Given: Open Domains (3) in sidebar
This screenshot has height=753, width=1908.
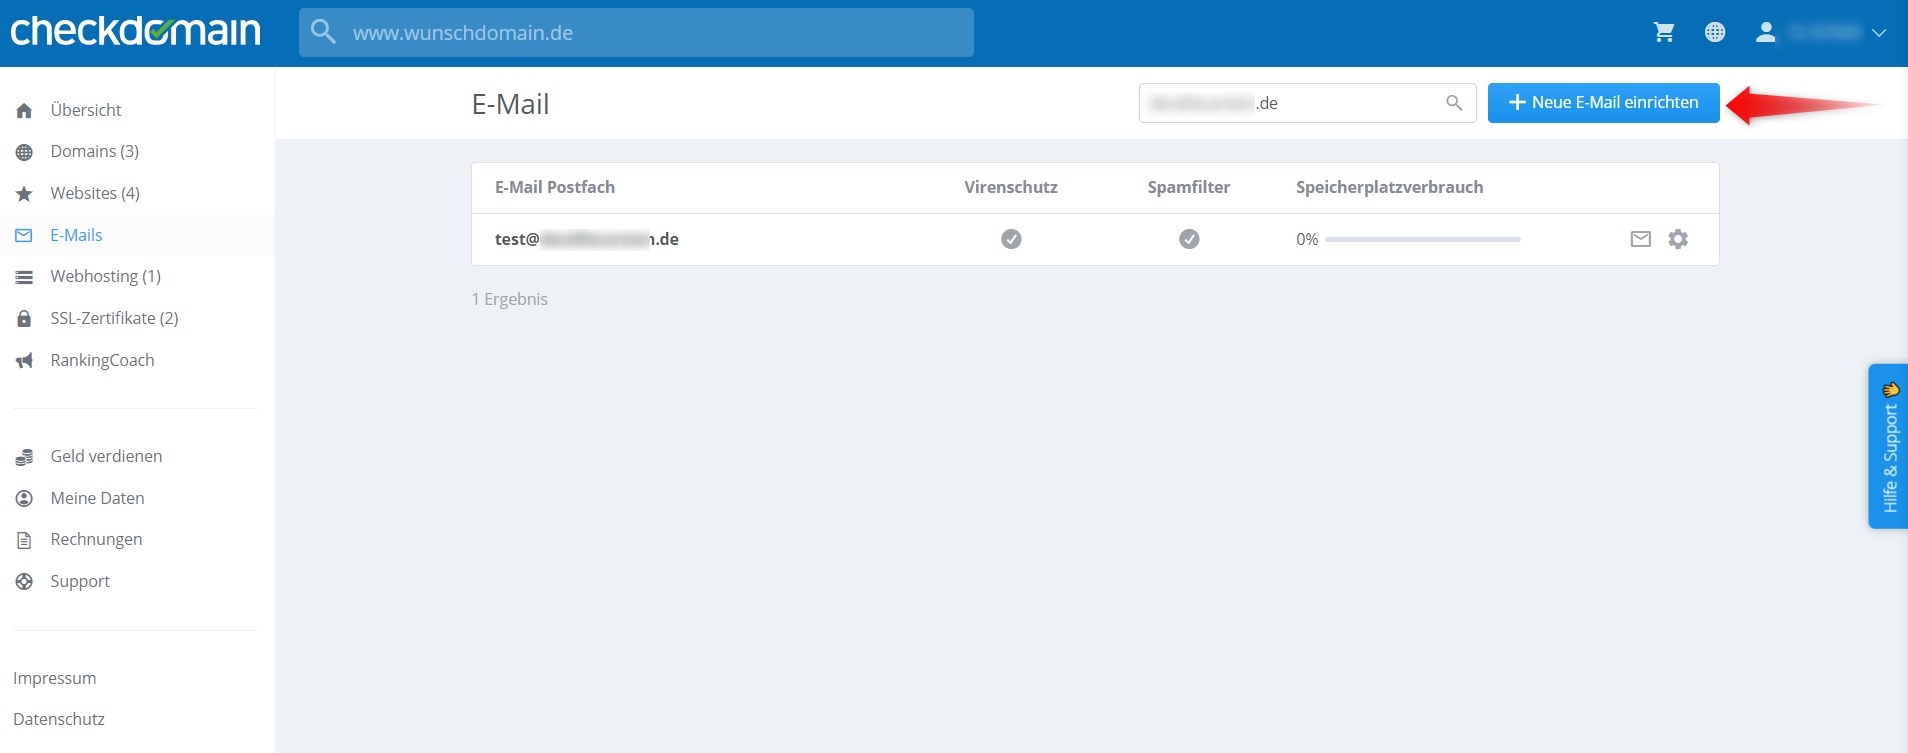Looking at the screenshot, I should pos(95,151).
